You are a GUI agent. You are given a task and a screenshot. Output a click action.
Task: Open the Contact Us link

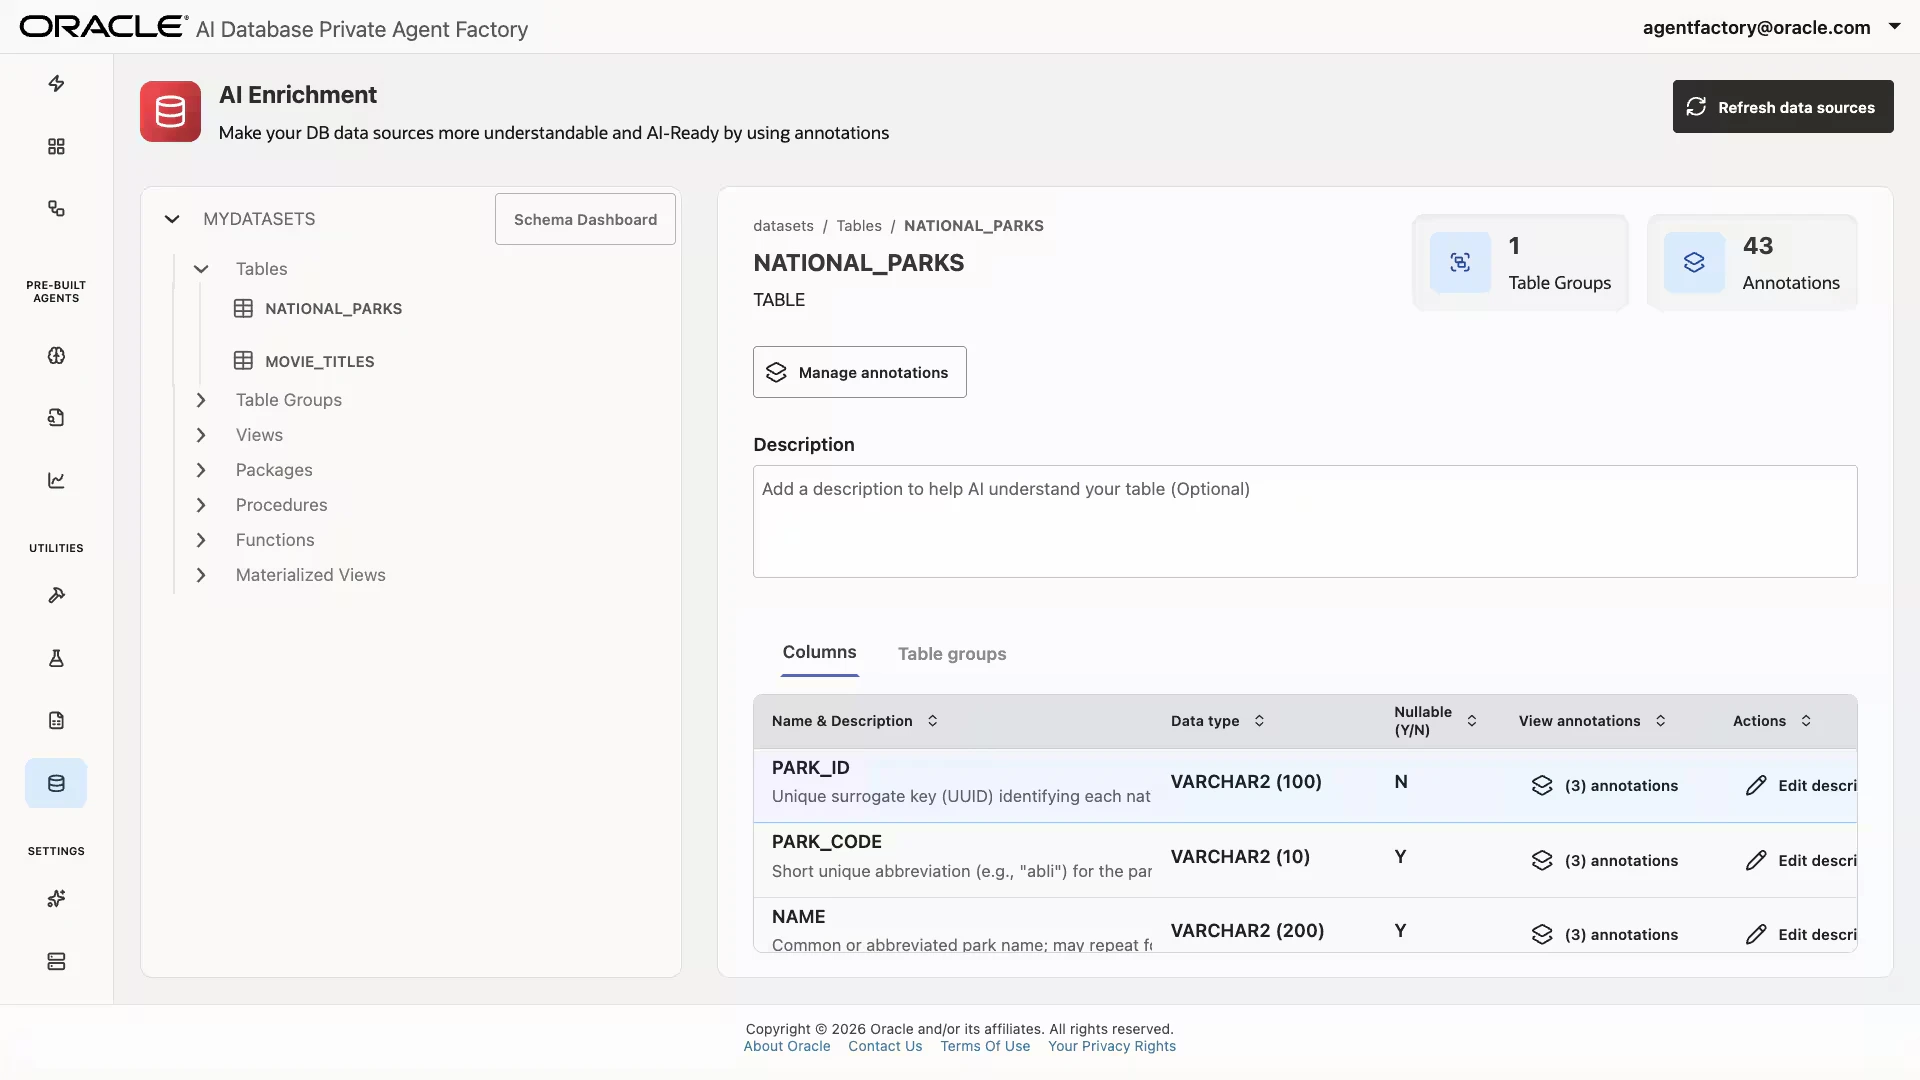pos(885,1046)
